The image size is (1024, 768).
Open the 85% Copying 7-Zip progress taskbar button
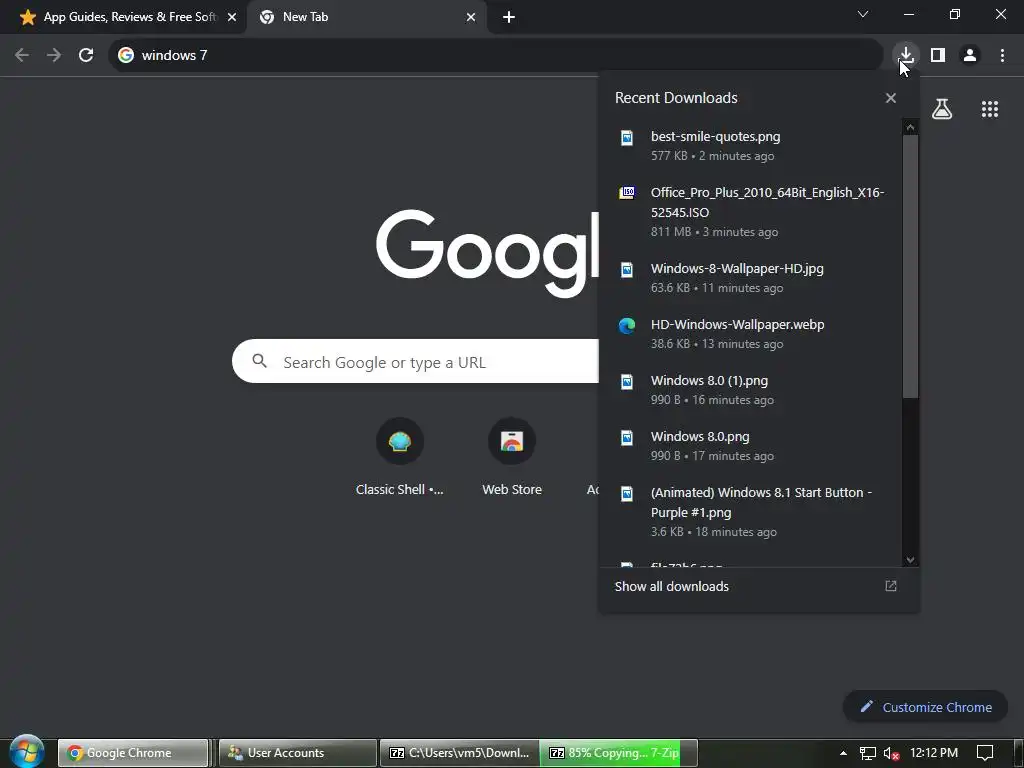618,753
